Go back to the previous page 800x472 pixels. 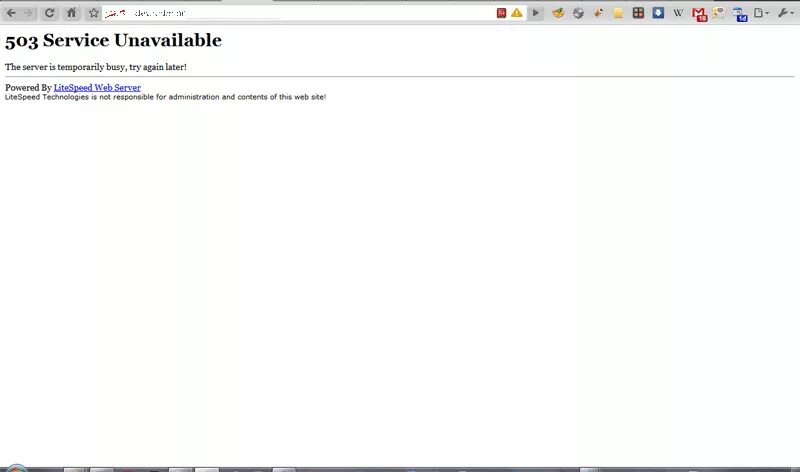point(11,13)
